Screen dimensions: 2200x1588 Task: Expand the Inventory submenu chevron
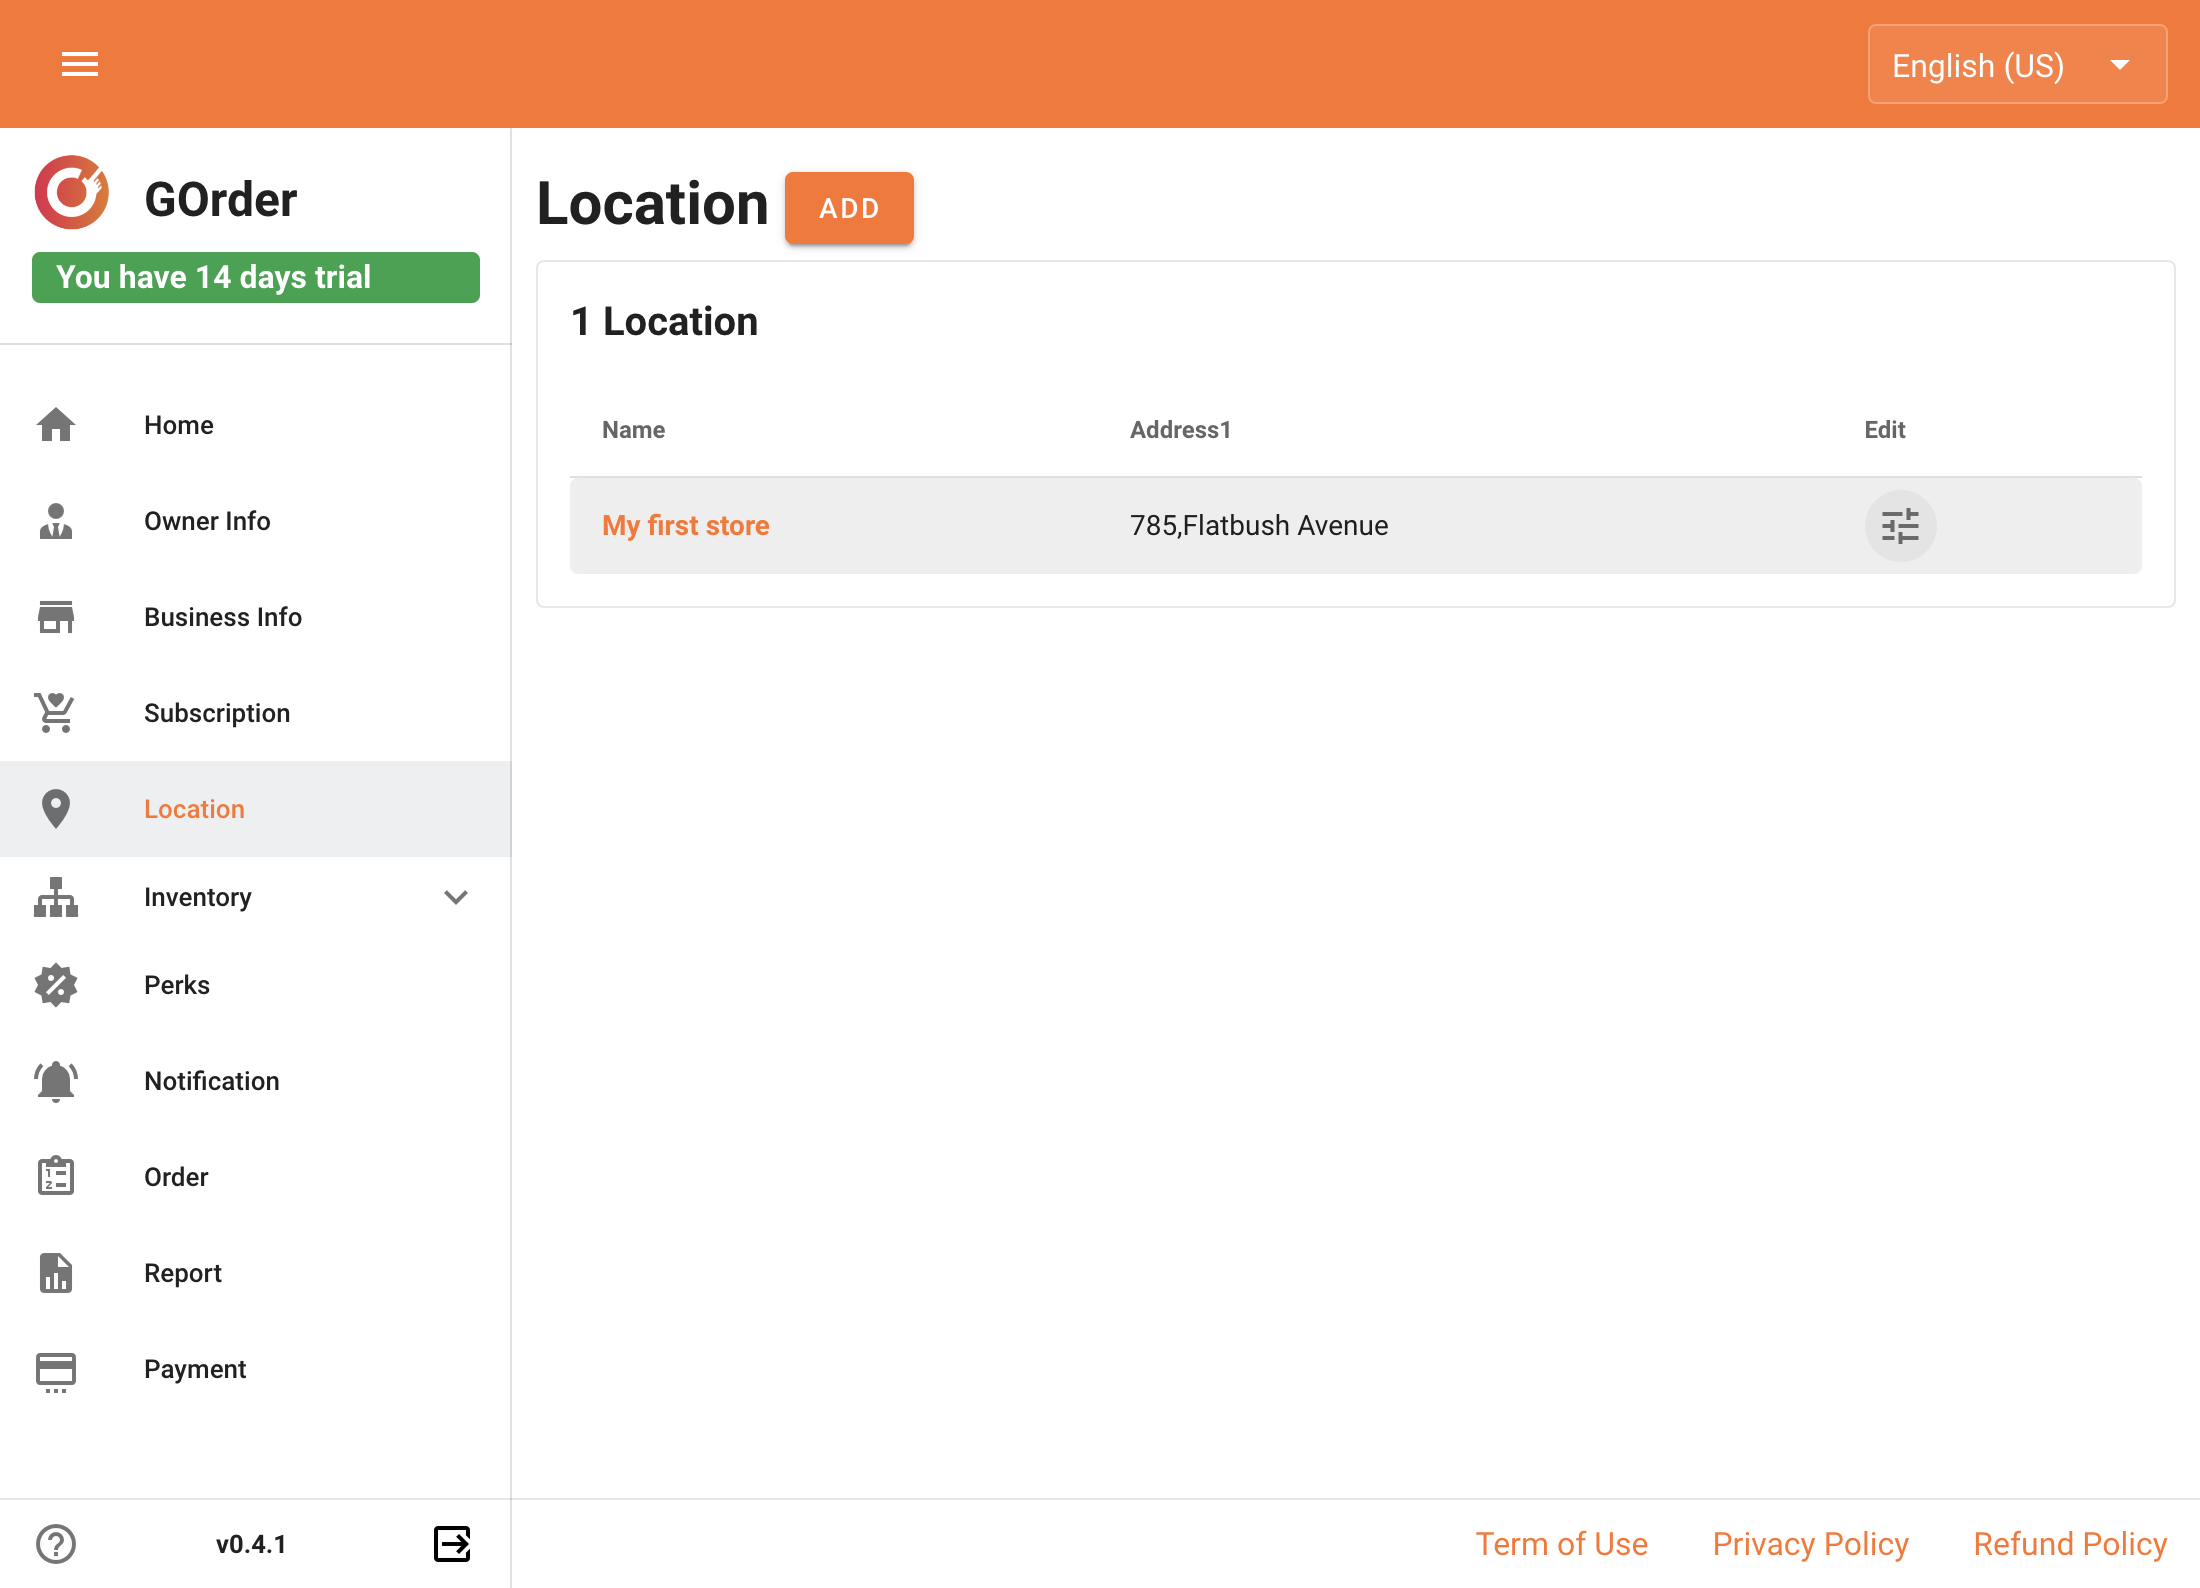456,897
